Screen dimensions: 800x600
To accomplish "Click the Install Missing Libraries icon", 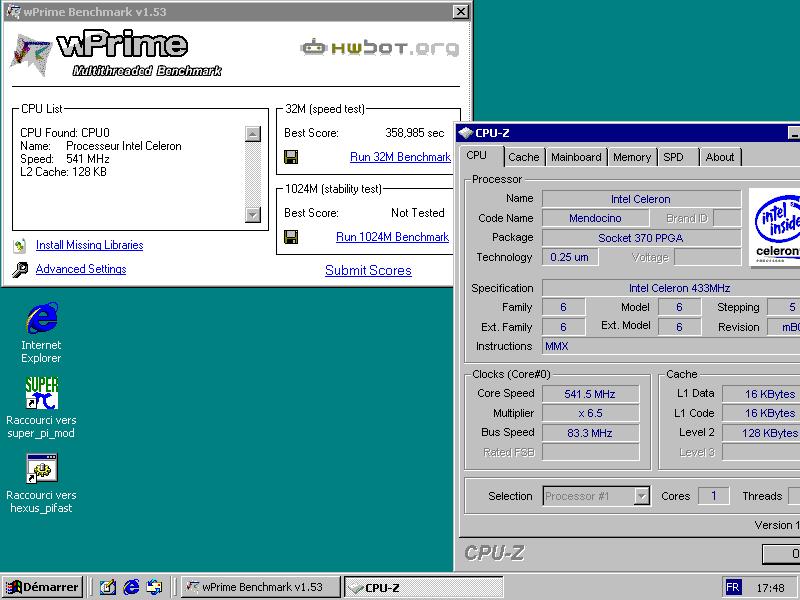I will click(19, 245).
